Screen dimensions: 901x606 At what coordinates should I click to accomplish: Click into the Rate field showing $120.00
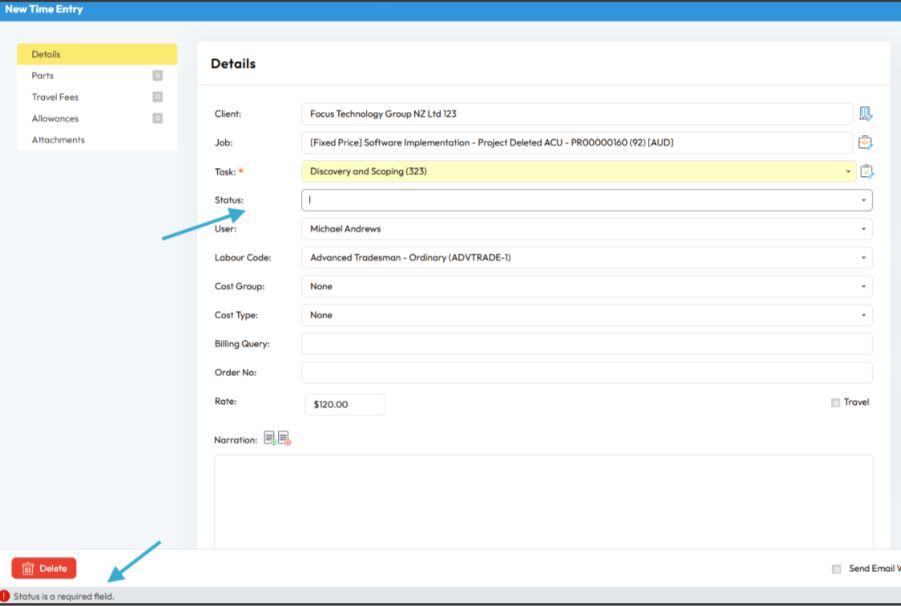point(344,404)
